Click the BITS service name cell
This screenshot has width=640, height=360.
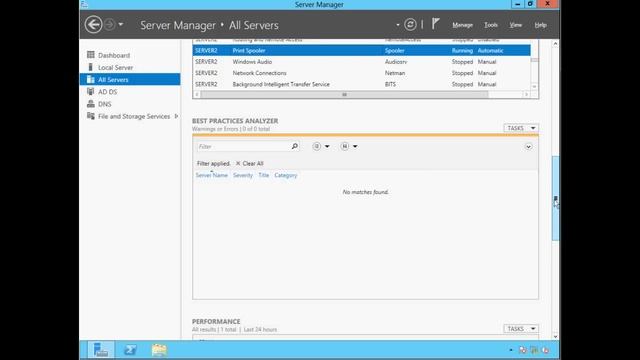(x=390, y=84)
